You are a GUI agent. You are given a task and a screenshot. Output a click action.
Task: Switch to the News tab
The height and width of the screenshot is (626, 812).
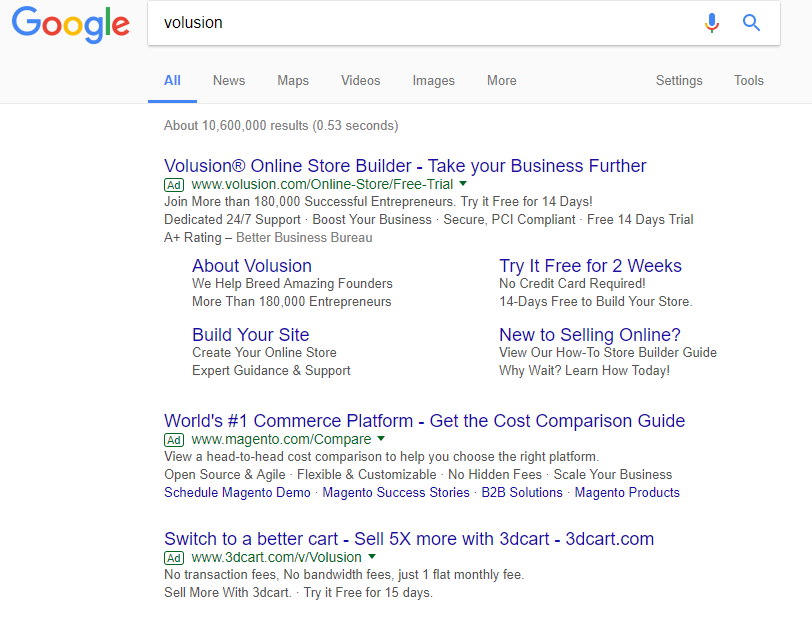(x=229, y=80)
